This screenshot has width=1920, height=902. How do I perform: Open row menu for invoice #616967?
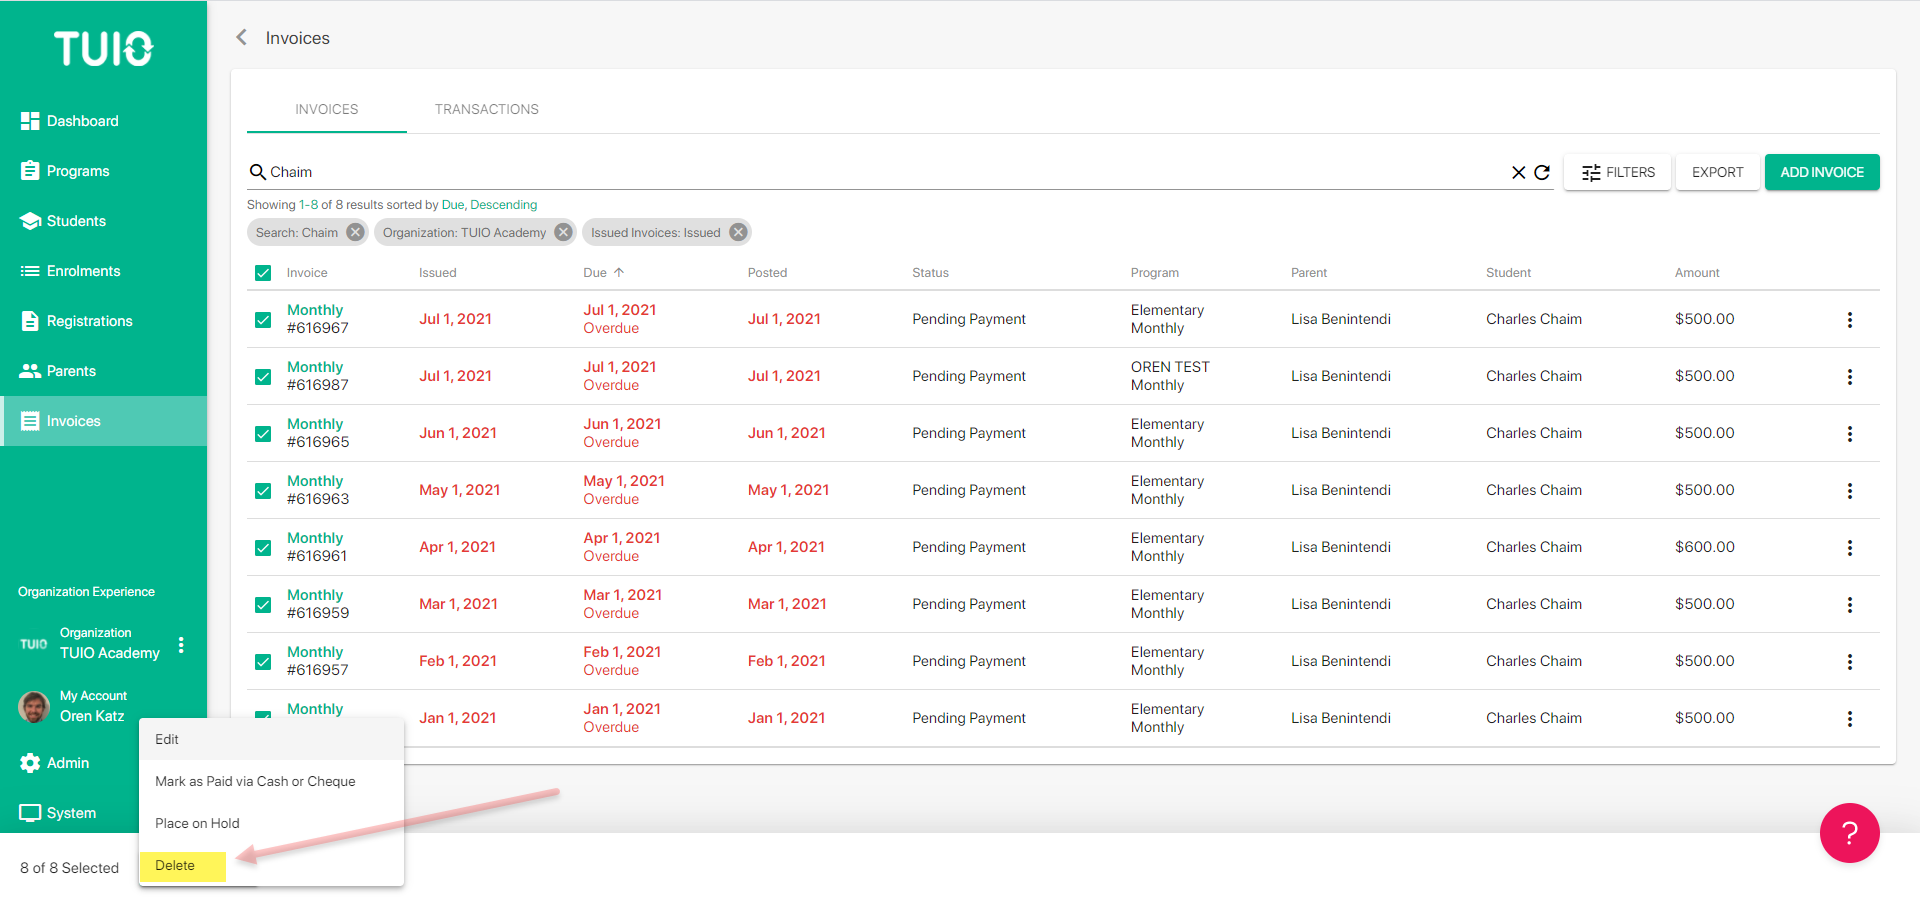1849,320
